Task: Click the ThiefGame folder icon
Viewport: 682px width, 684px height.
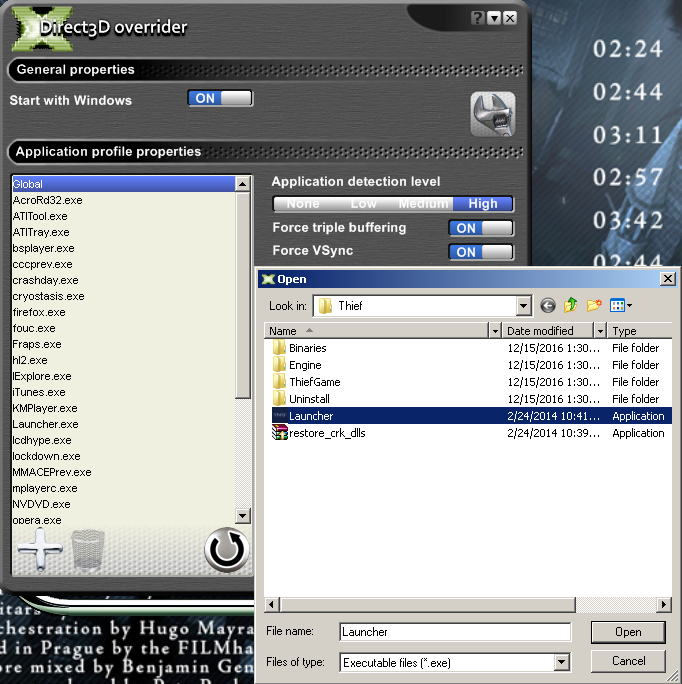Action: [279, 382]
